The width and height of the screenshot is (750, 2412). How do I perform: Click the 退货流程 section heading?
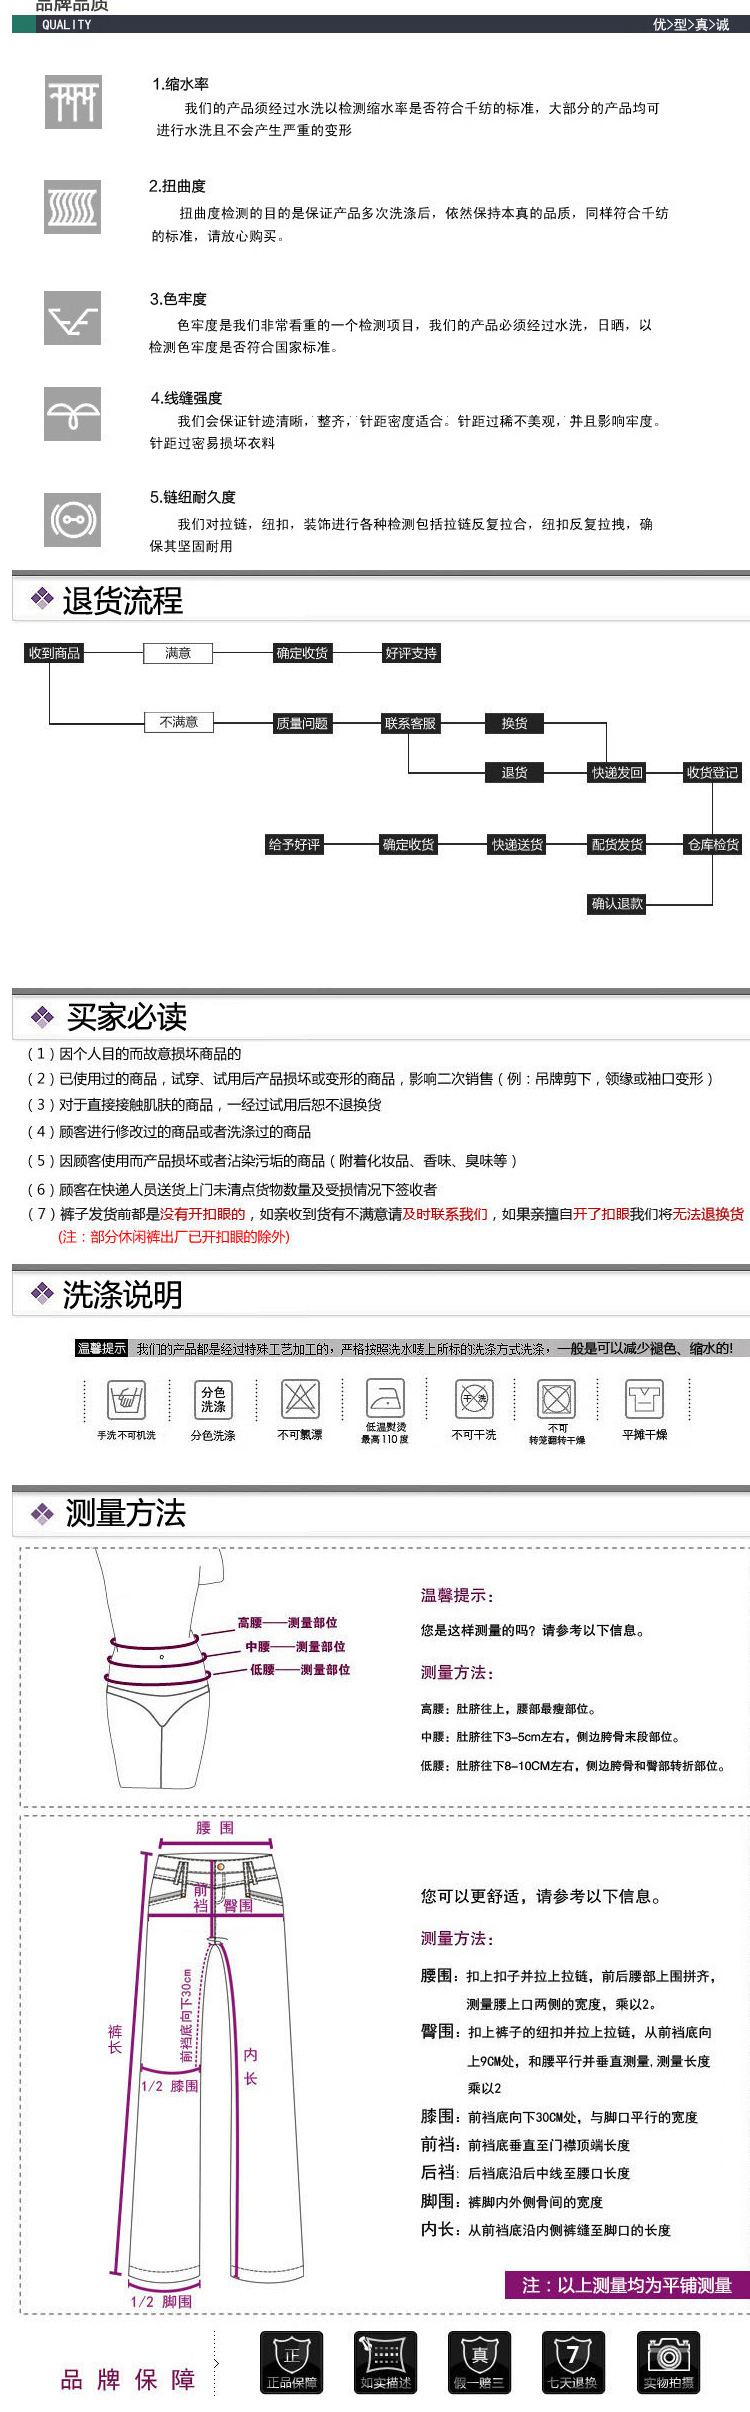(122, 600)
